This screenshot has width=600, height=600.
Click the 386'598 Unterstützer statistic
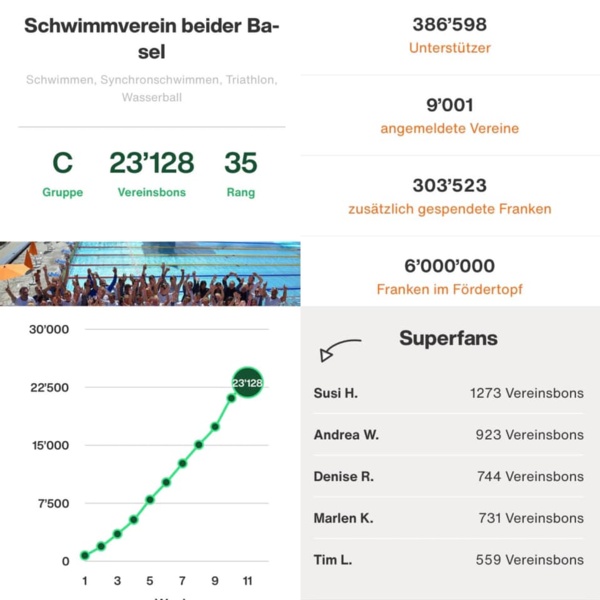click(x=451, y=34)
